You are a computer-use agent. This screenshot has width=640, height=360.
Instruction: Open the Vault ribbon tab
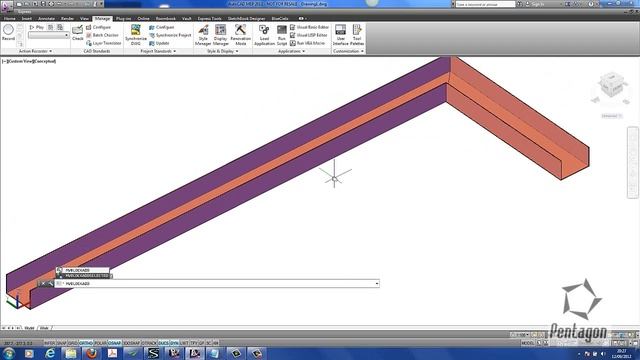click(x=187, y=18)
